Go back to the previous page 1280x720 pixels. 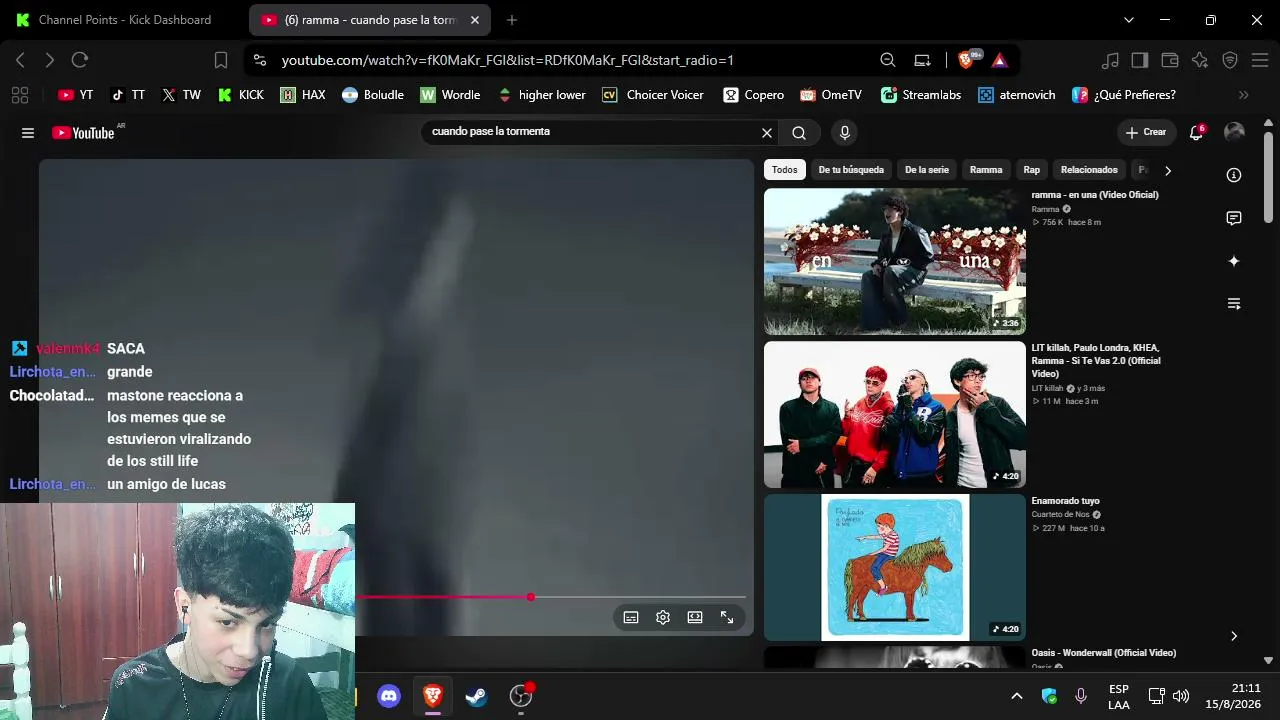point(20,60)
